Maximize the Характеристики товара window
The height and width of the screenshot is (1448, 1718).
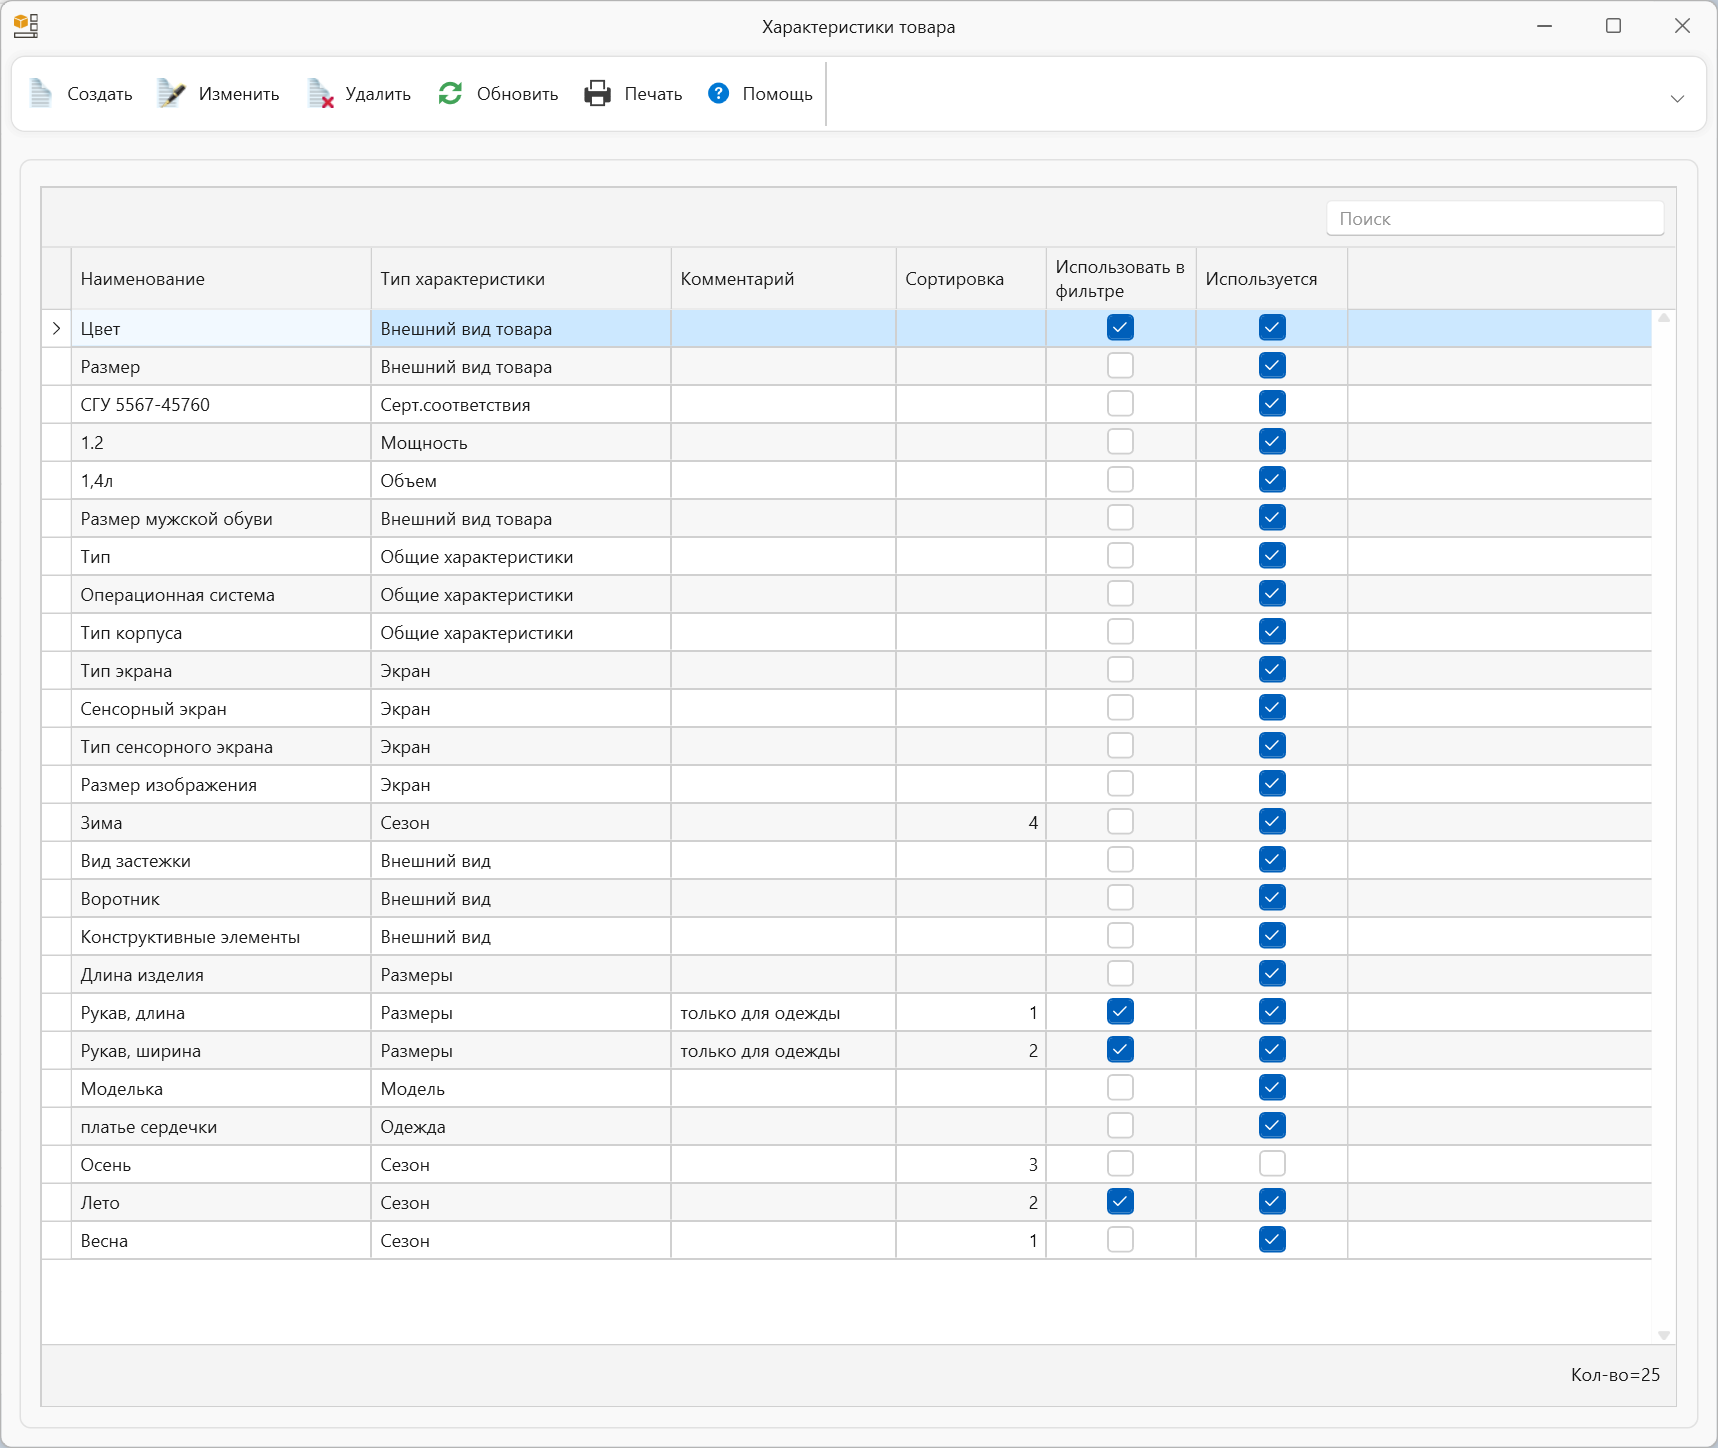1613,26
